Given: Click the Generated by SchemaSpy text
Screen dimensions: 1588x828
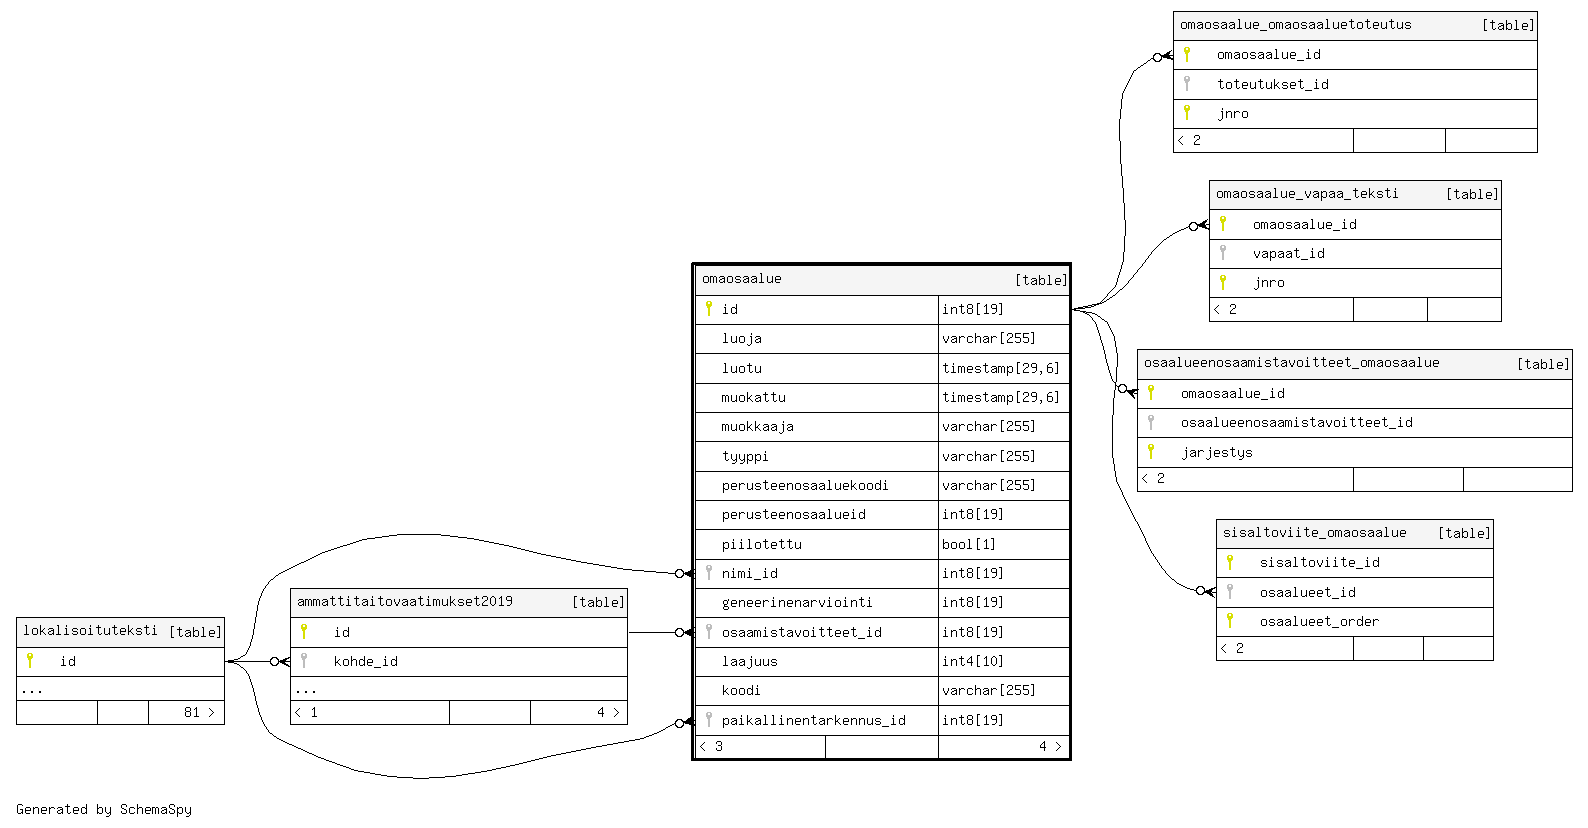Looking at the screenshot, I should coord(104,809).
